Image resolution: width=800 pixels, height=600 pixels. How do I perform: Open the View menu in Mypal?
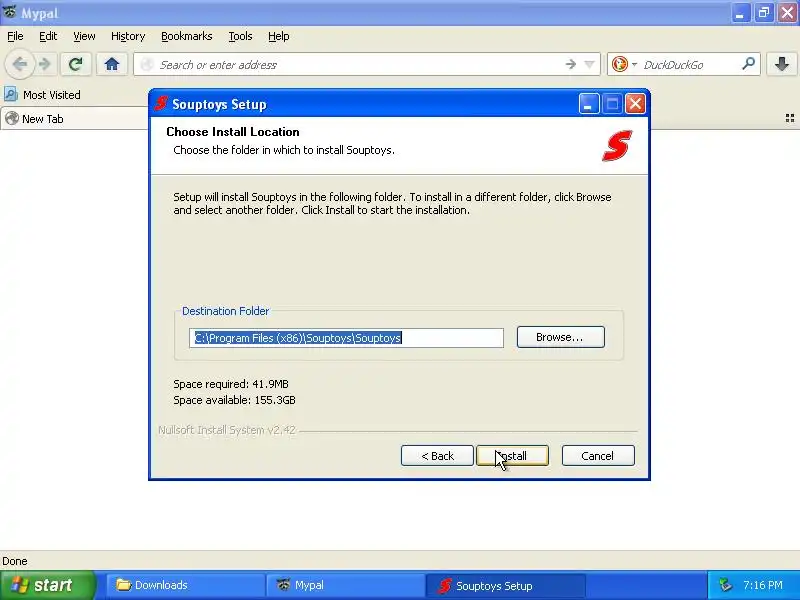84,36
